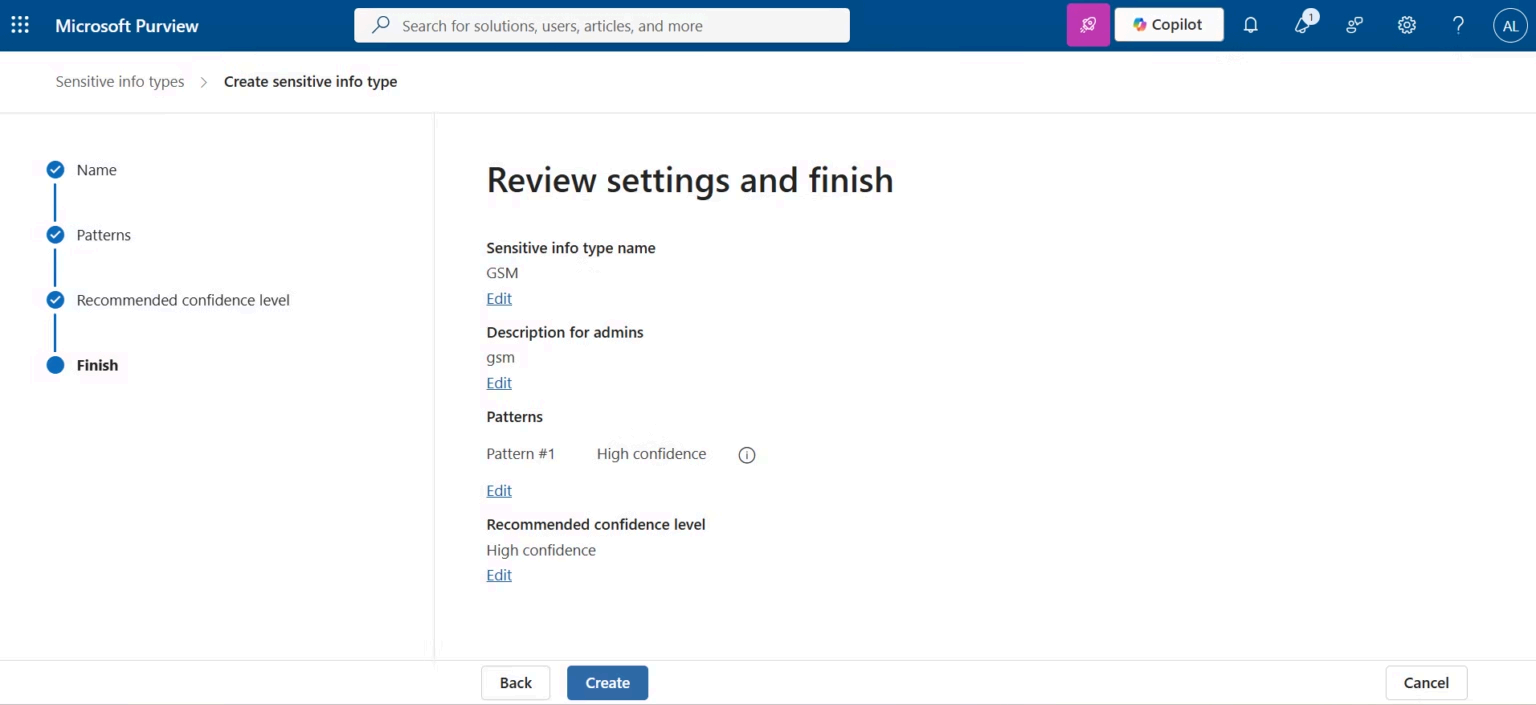Viewport: 1536px width, 705px height.
Task: Click the Patterns section label
Action: pyautogui.click(x=515, y=416)
